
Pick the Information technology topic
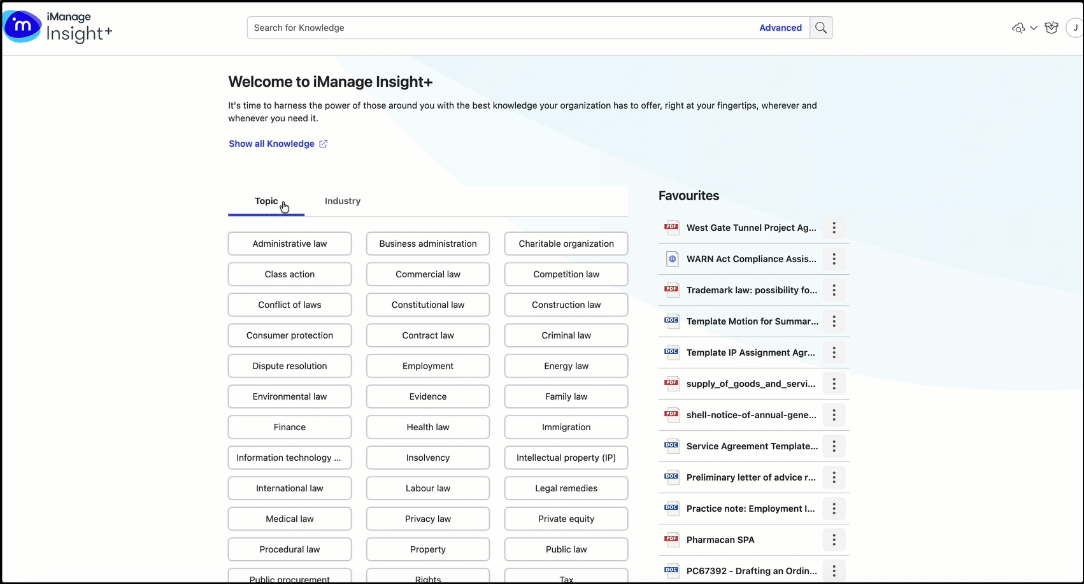point(290,458)
